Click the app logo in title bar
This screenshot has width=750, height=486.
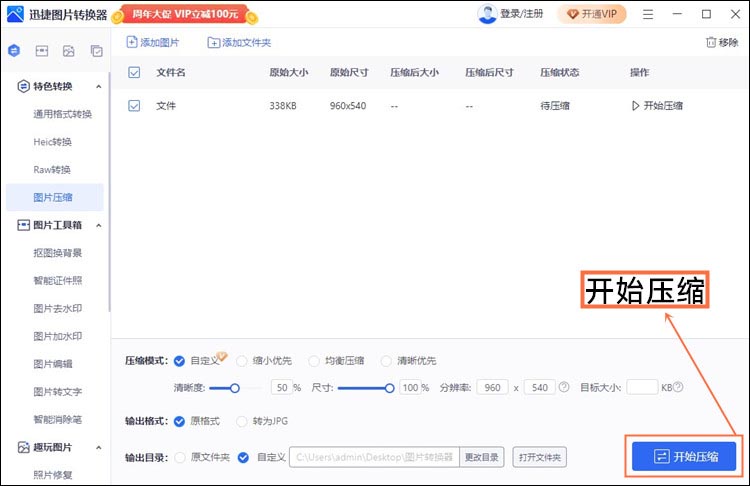(x=15, y=14)
